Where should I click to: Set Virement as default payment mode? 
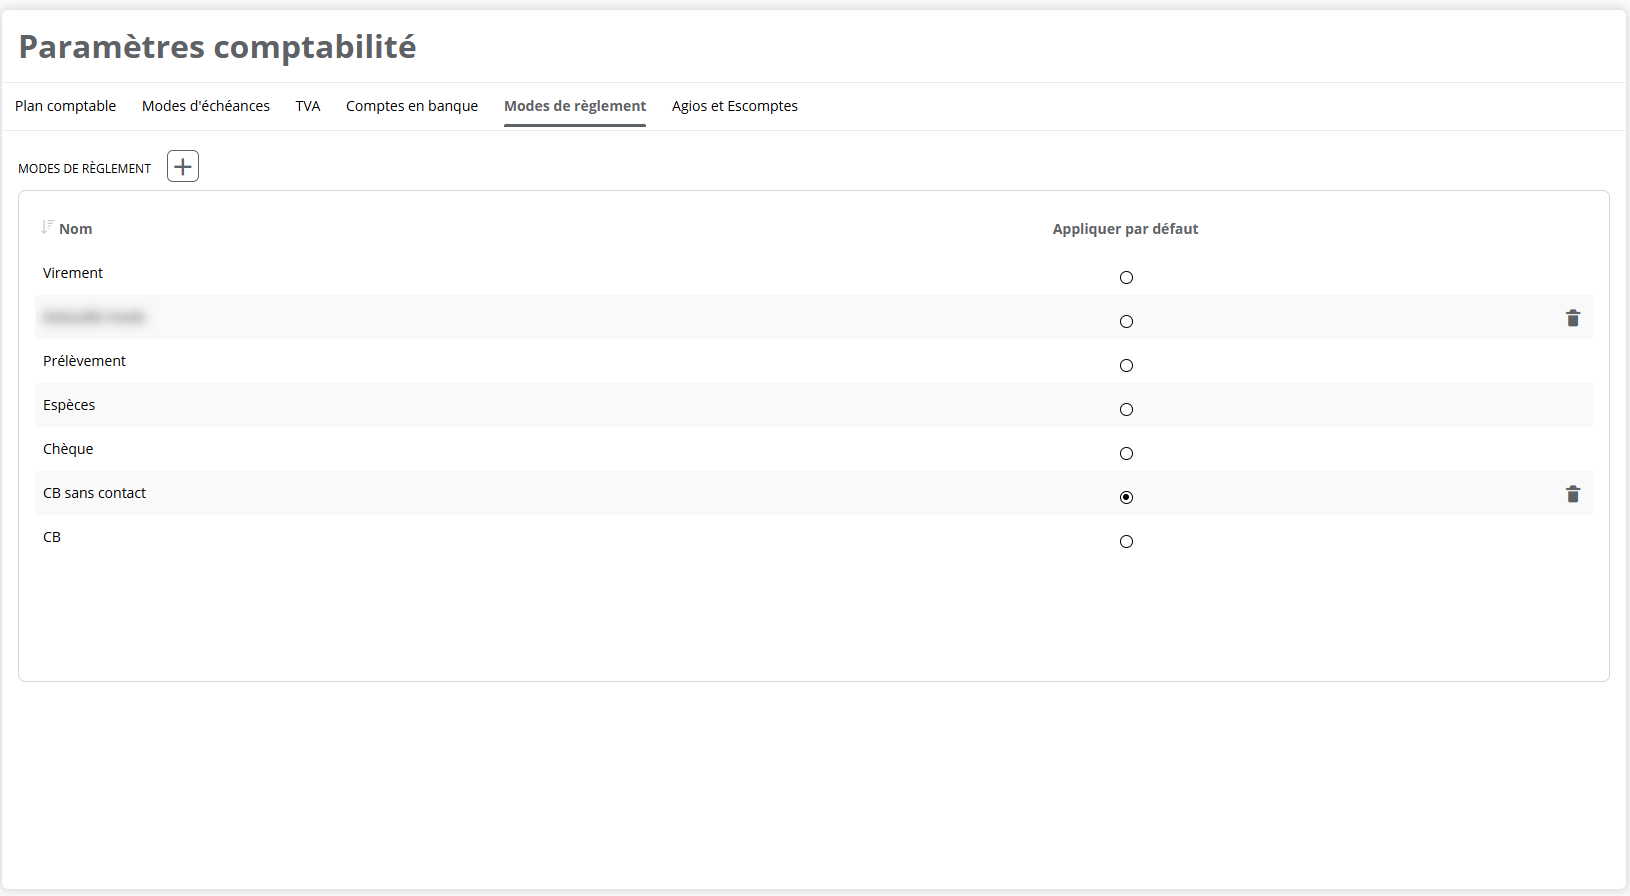click(x=1126, y=277)
